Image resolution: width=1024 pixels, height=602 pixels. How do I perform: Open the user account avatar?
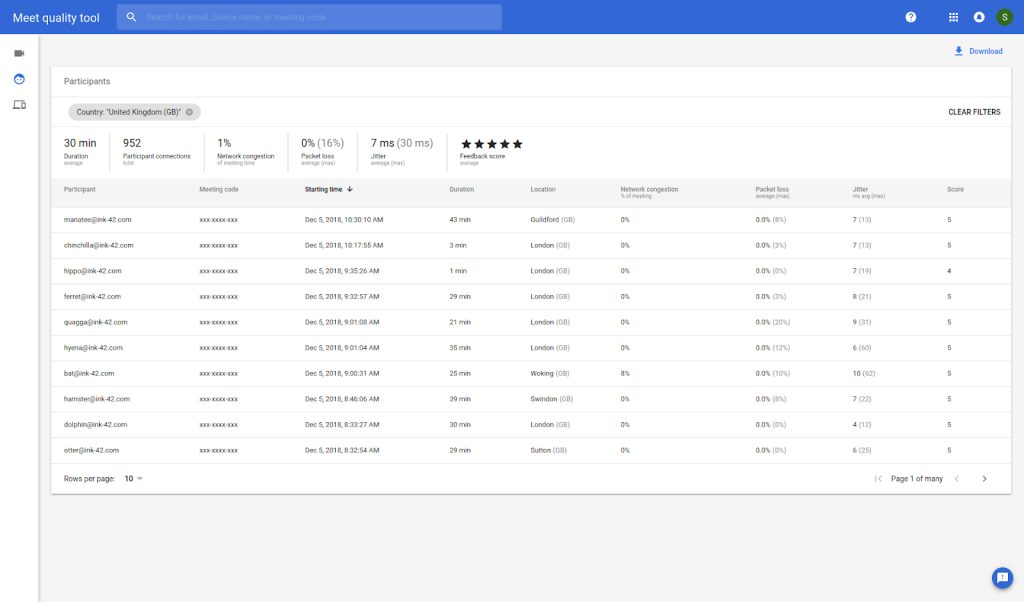pyautogui.click(x=1004, y=17)
